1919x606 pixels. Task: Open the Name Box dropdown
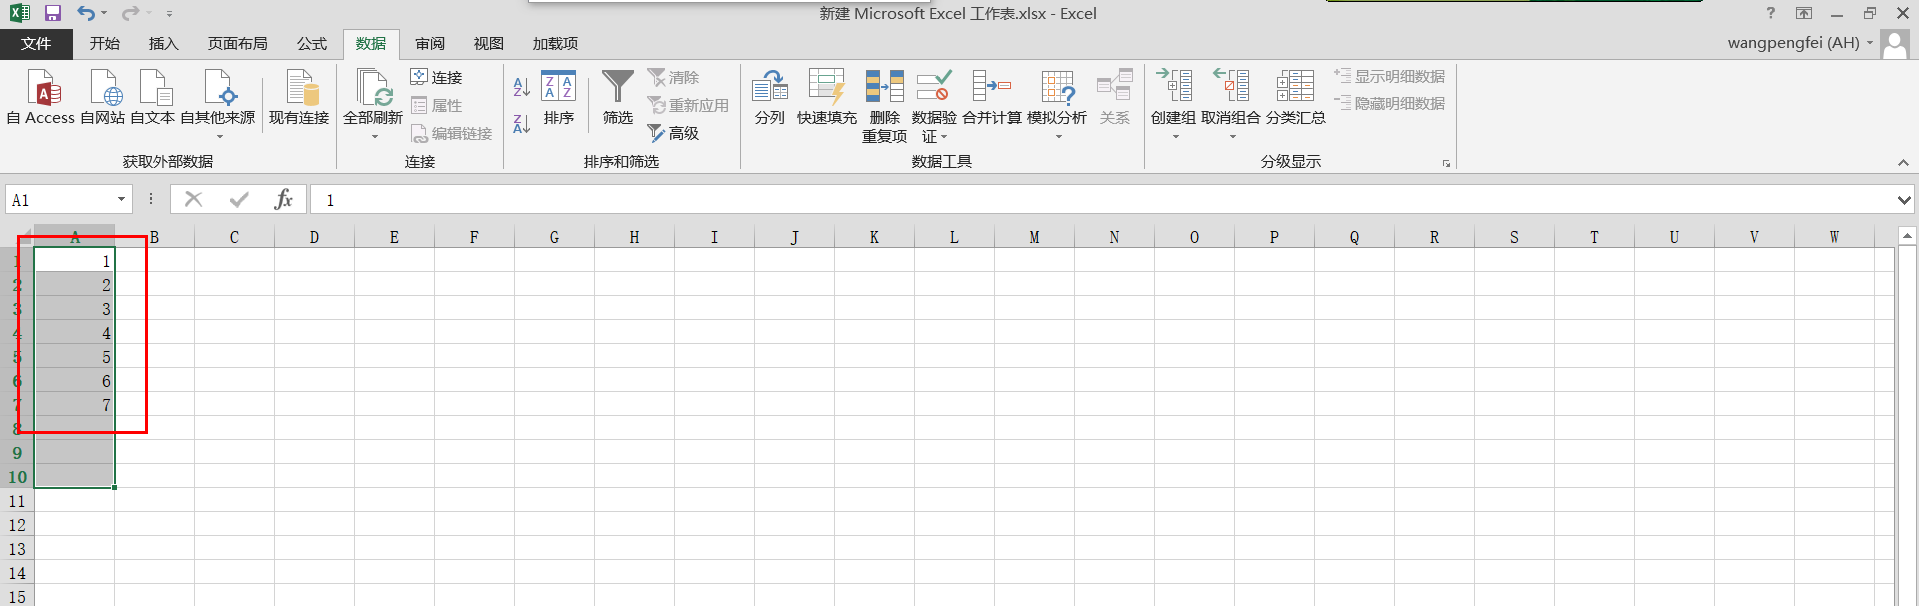coord(121,199)
